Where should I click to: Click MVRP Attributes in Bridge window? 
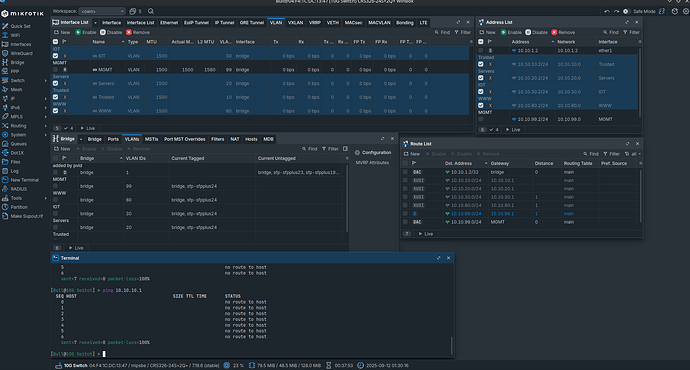point(372,162)
